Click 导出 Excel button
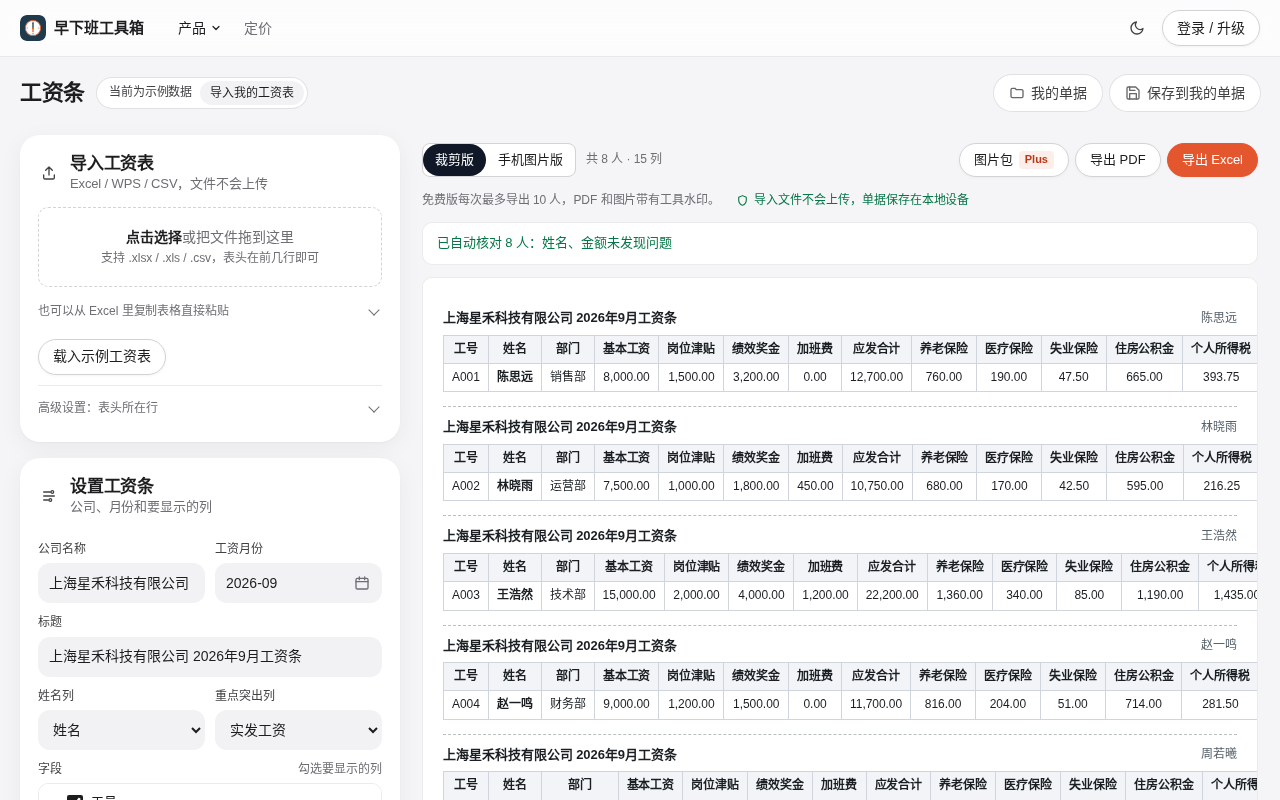 pos(1212,160)
